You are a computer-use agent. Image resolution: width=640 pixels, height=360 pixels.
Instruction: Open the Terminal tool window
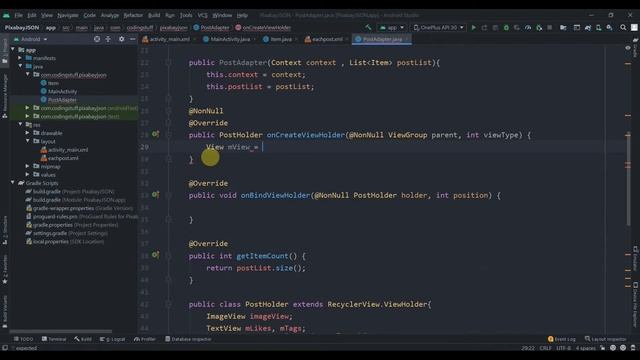(x=54, y=339)
